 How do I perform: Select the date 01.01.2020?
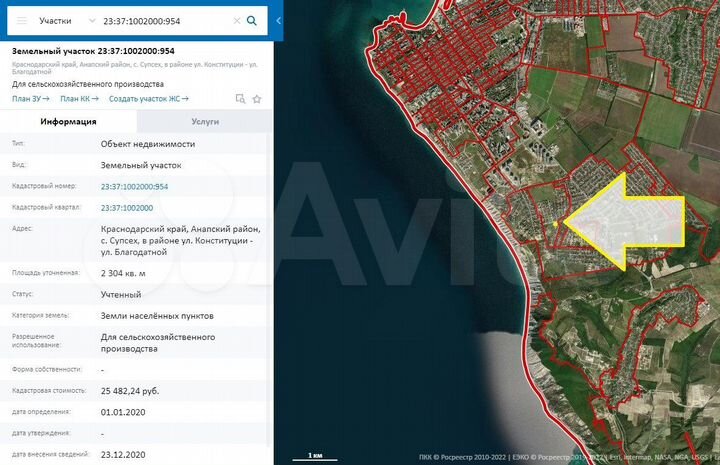point(123,412)
